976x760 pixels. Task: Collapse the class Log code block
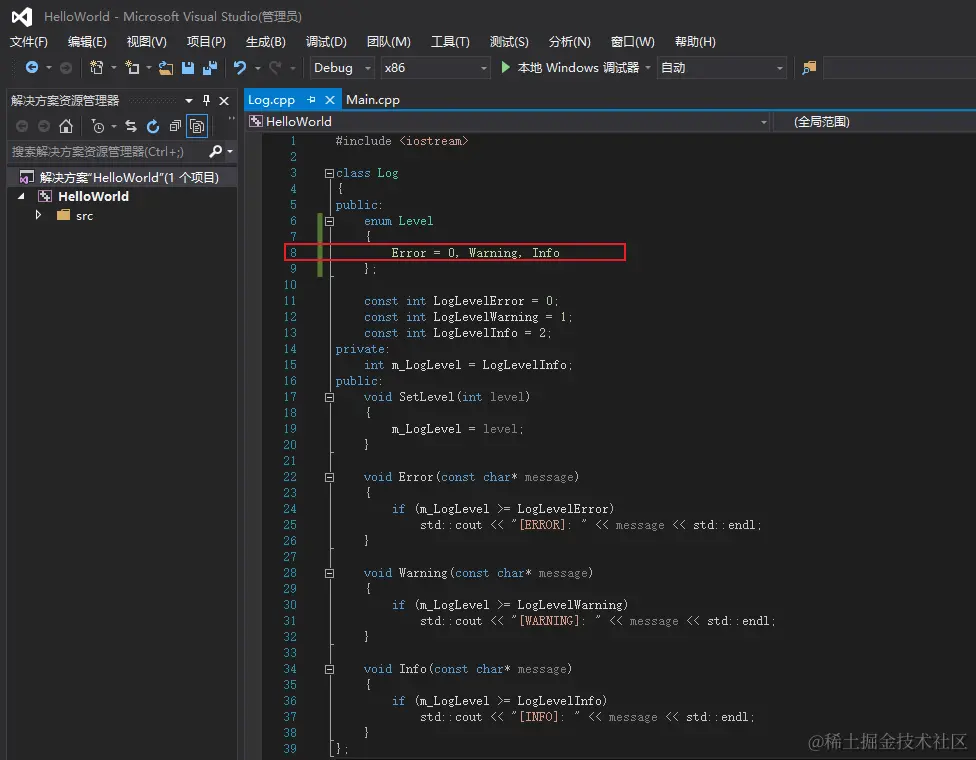tap(329, 174)
